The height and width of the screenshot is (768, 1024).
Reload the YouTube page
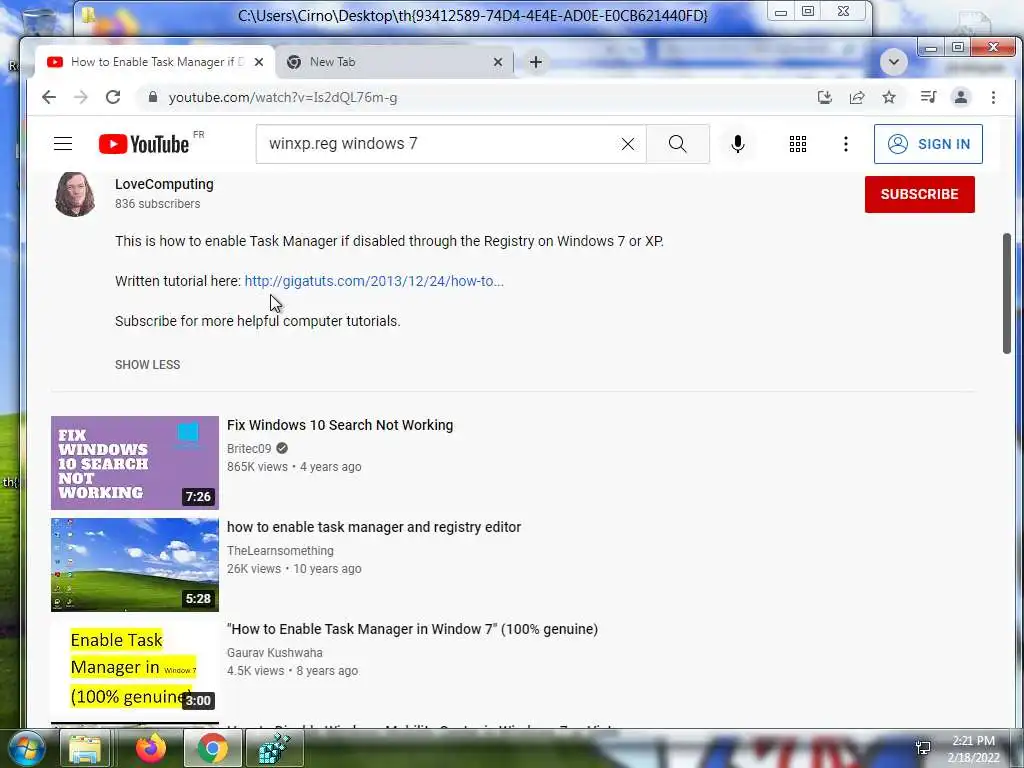point(113,97)
